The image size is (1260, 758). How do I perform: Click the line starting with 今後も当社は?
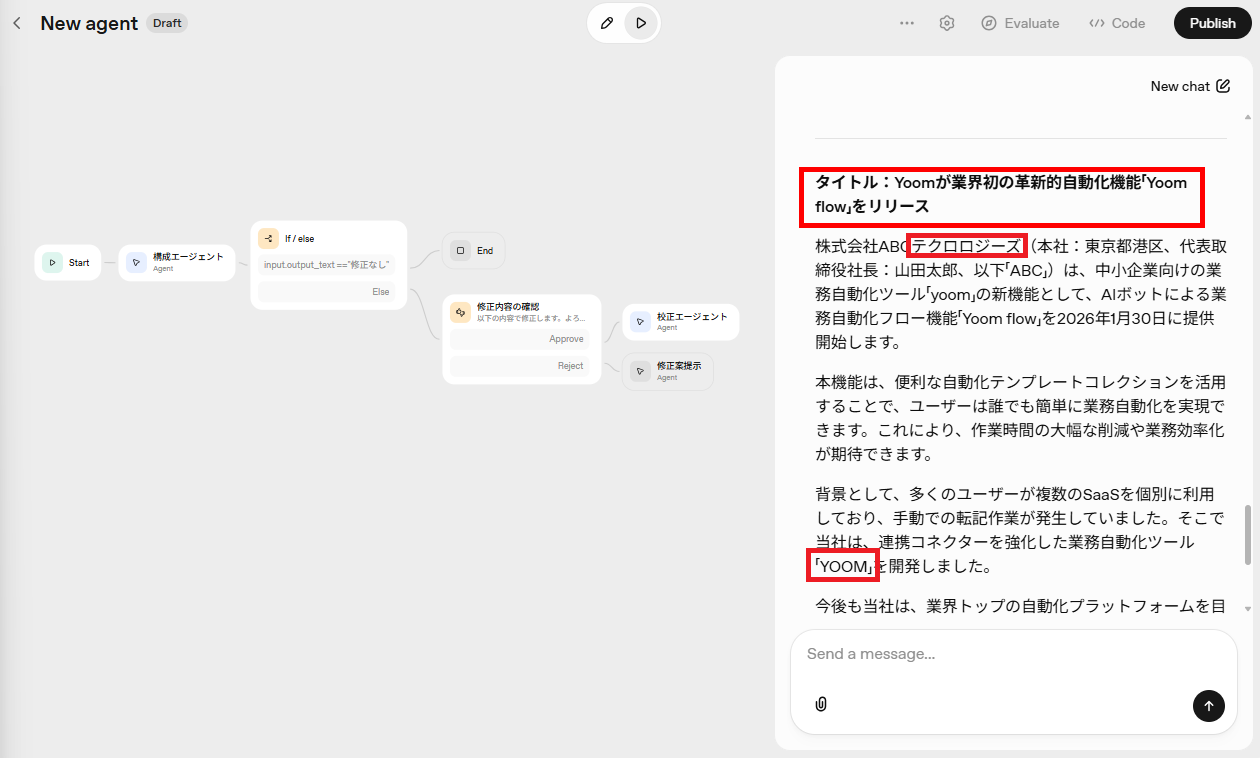point(1020,605)
